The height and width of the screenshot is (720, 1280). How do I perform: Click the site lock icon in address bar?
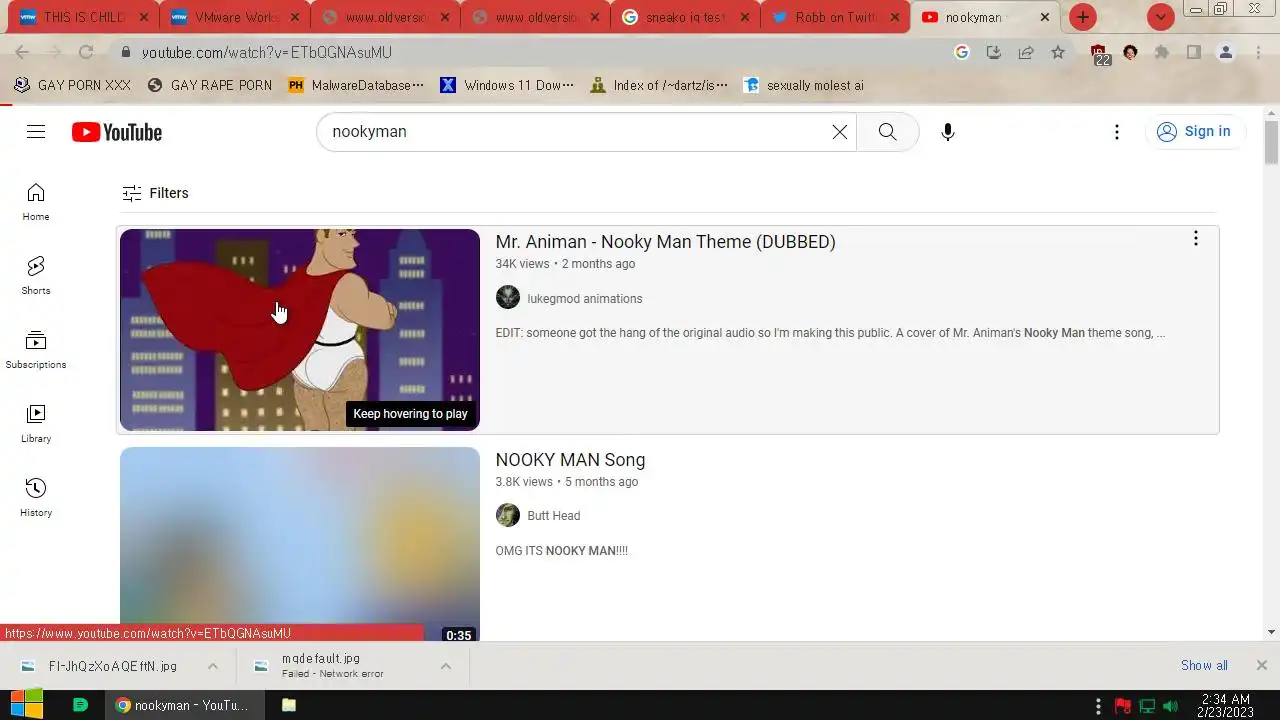tap(126, 52)
